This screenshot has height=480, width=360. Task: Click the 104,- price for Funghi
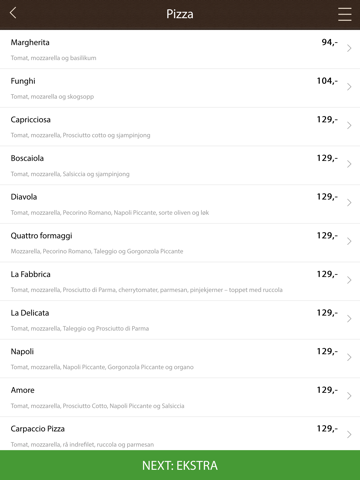pos(327,81)
